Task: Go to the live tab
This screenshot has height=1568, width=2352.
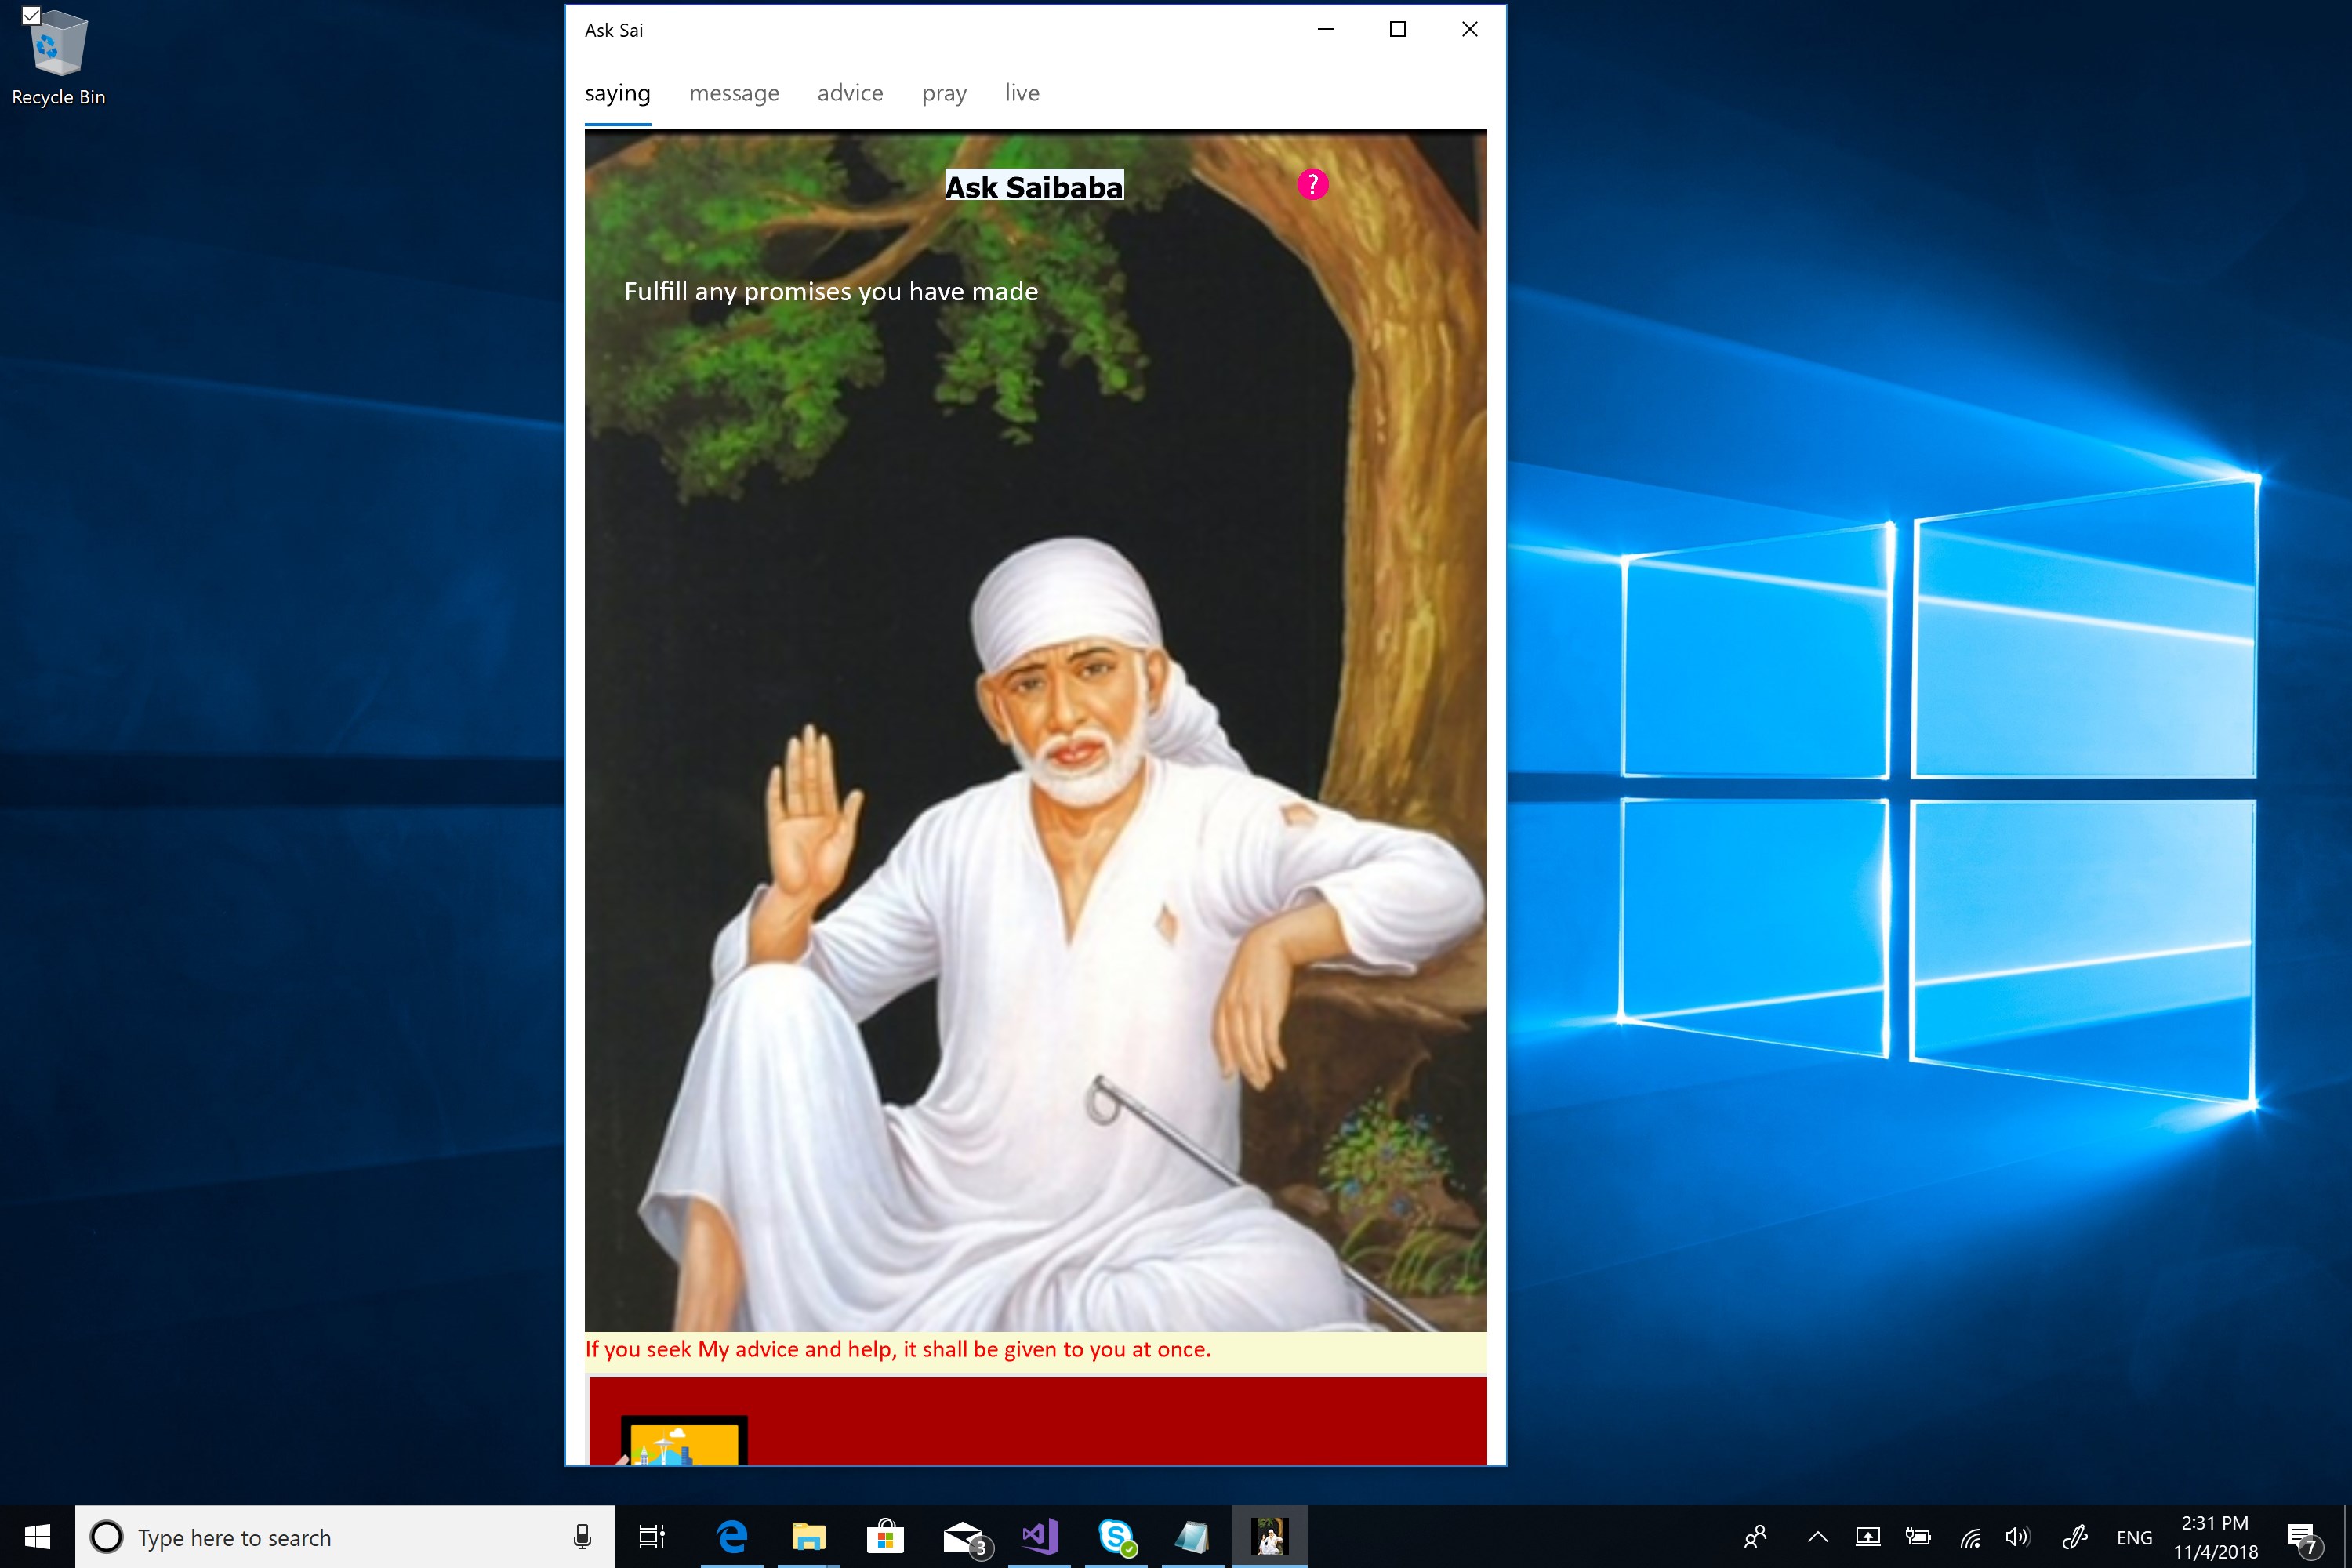Action: point(1021,93)
